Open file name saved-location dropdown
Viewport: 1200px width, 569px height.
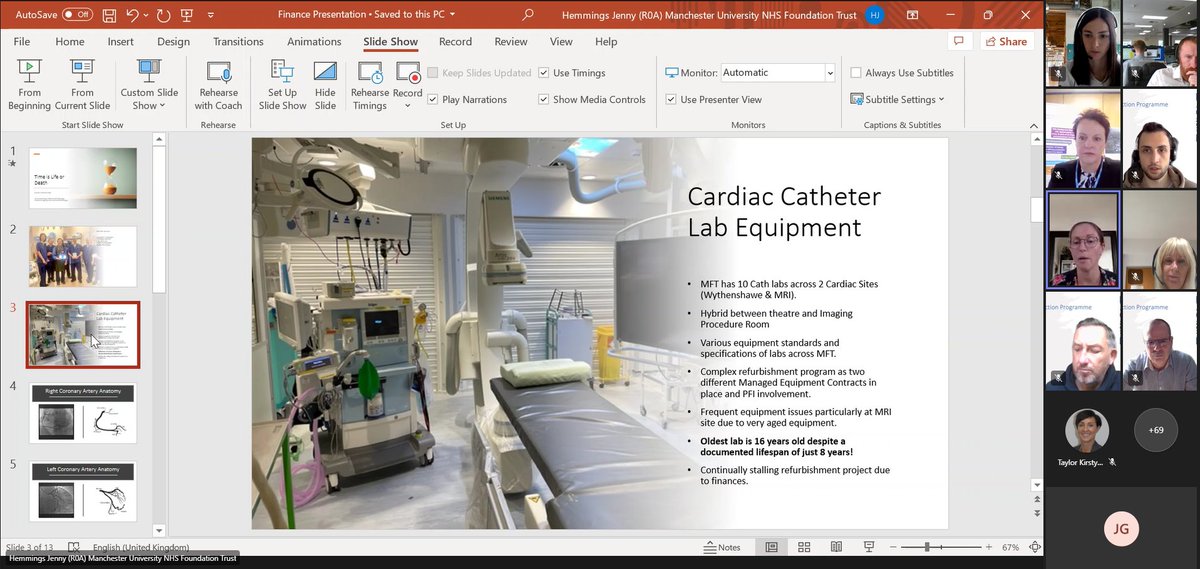tap(452, 15)
